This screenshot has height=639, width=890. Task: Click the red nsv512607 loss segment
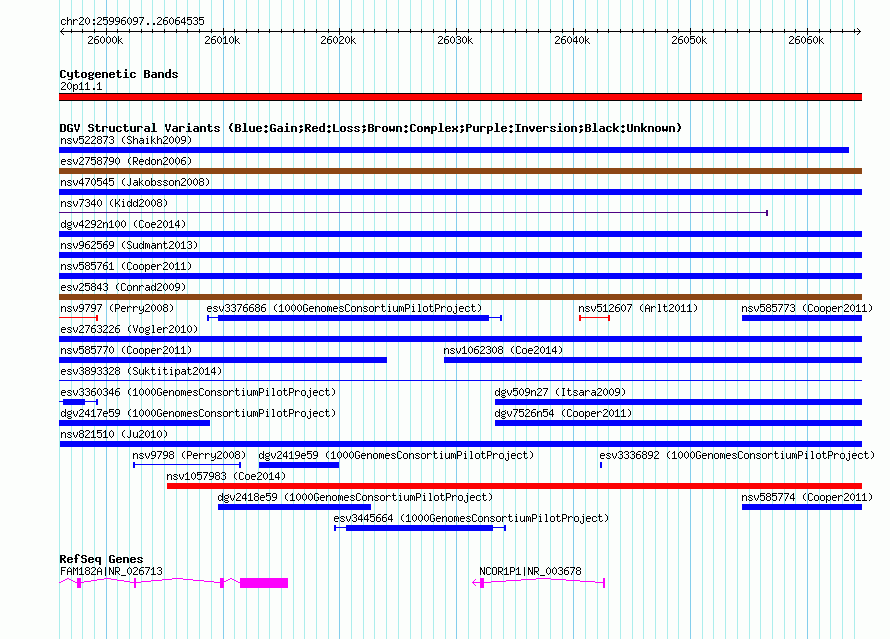[x=594, y=318]
